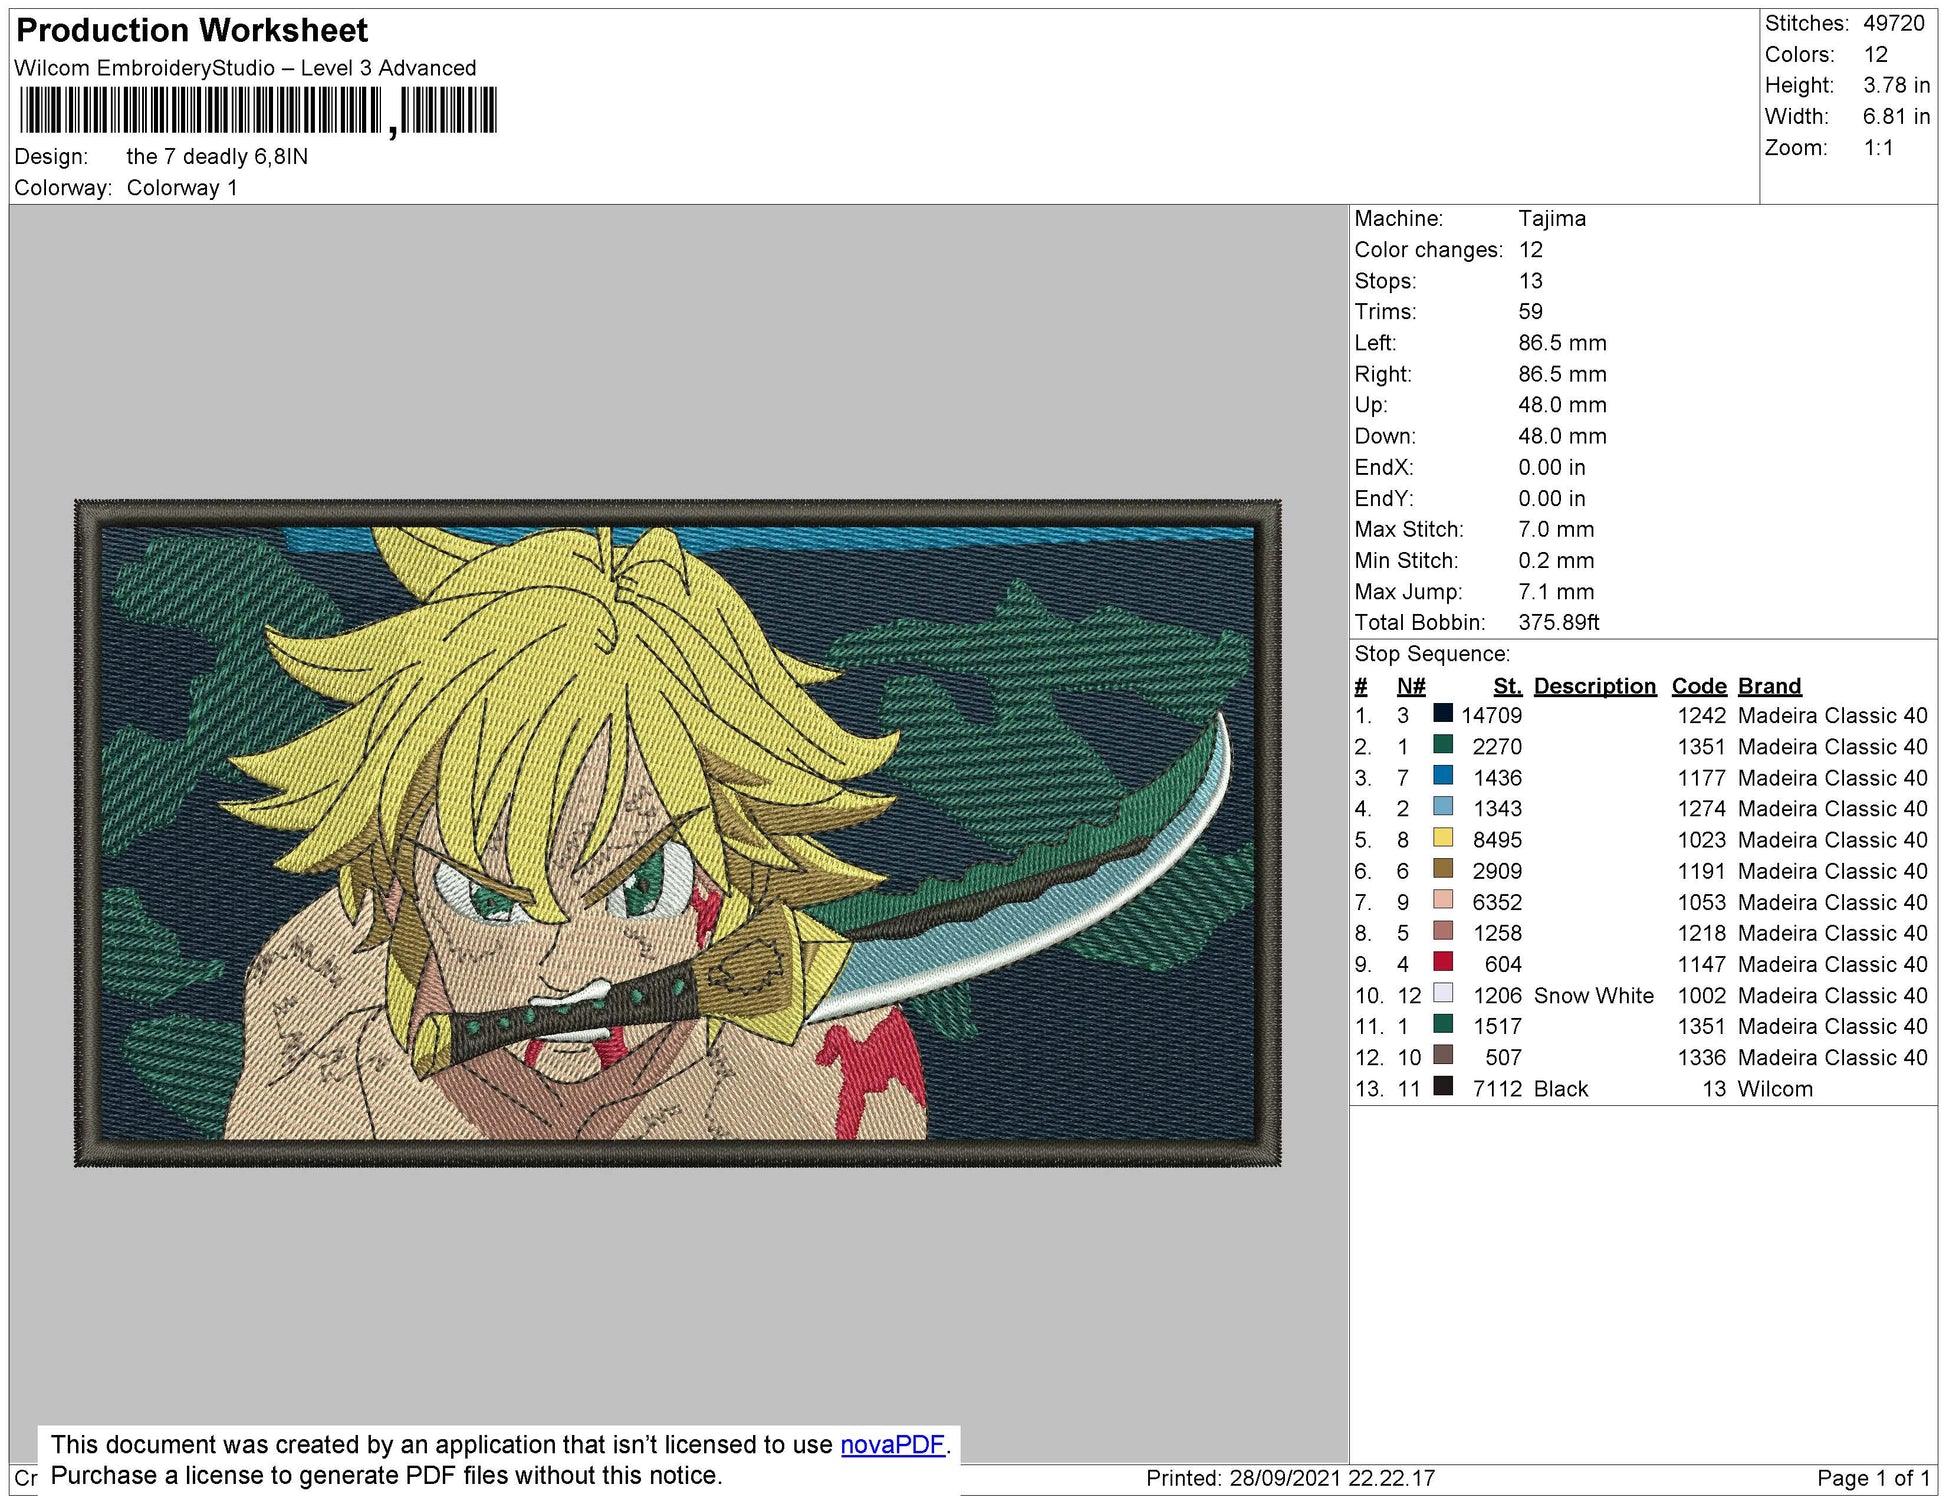Click the Snow White description text
The image size is (1946, 1504).
coord(1594,996)
